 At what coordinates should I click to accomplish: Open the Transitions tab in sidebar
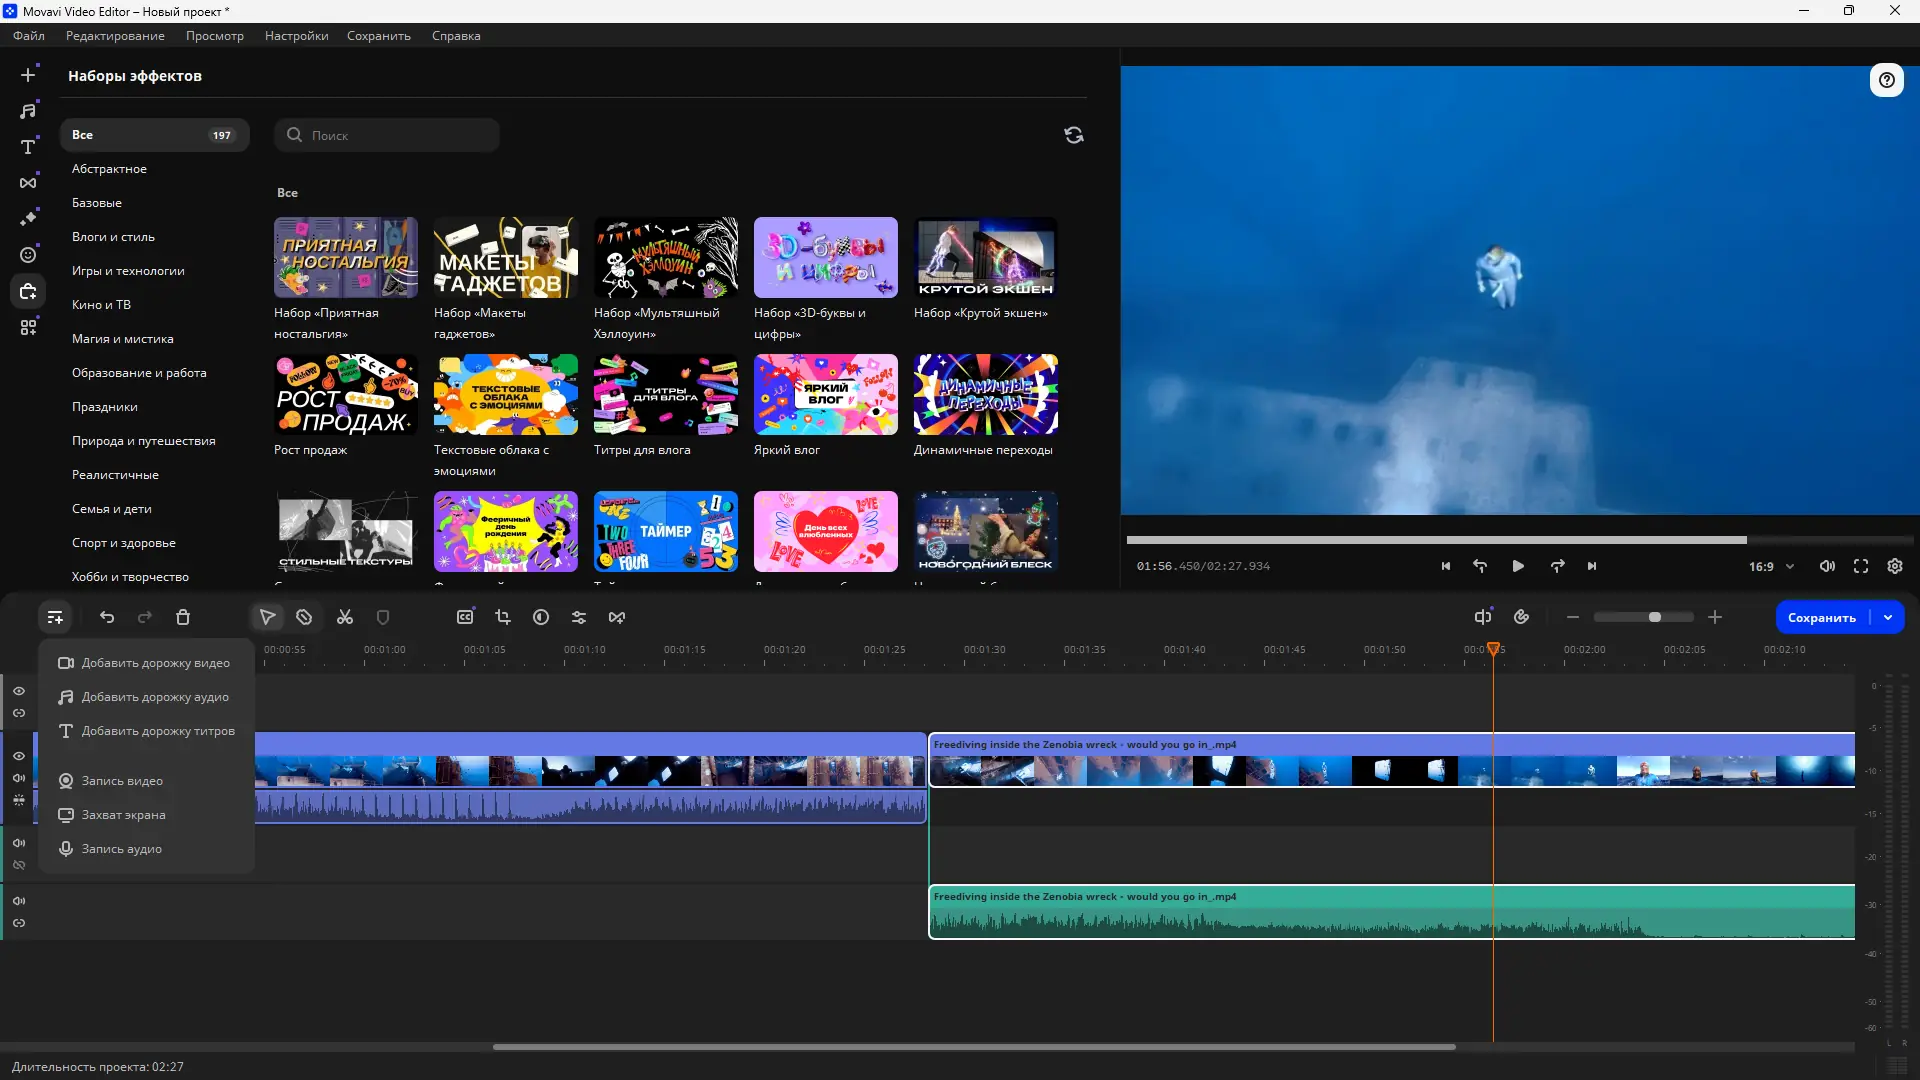(x=28, y=183)
